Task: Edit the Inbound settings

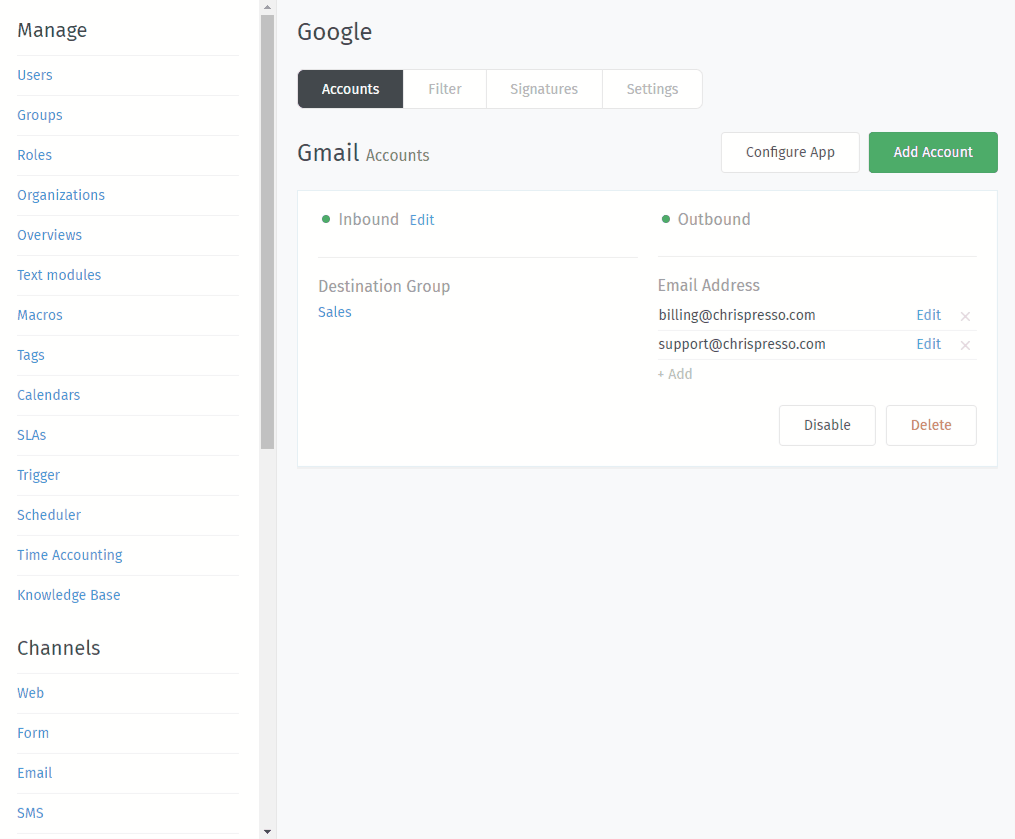Action: tap(422, 220)
